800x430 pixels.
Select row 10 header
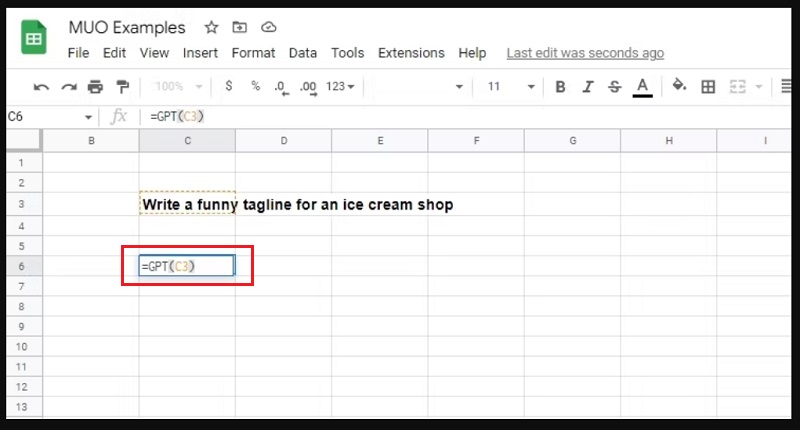pyautogui.click(x=24, y=346)
